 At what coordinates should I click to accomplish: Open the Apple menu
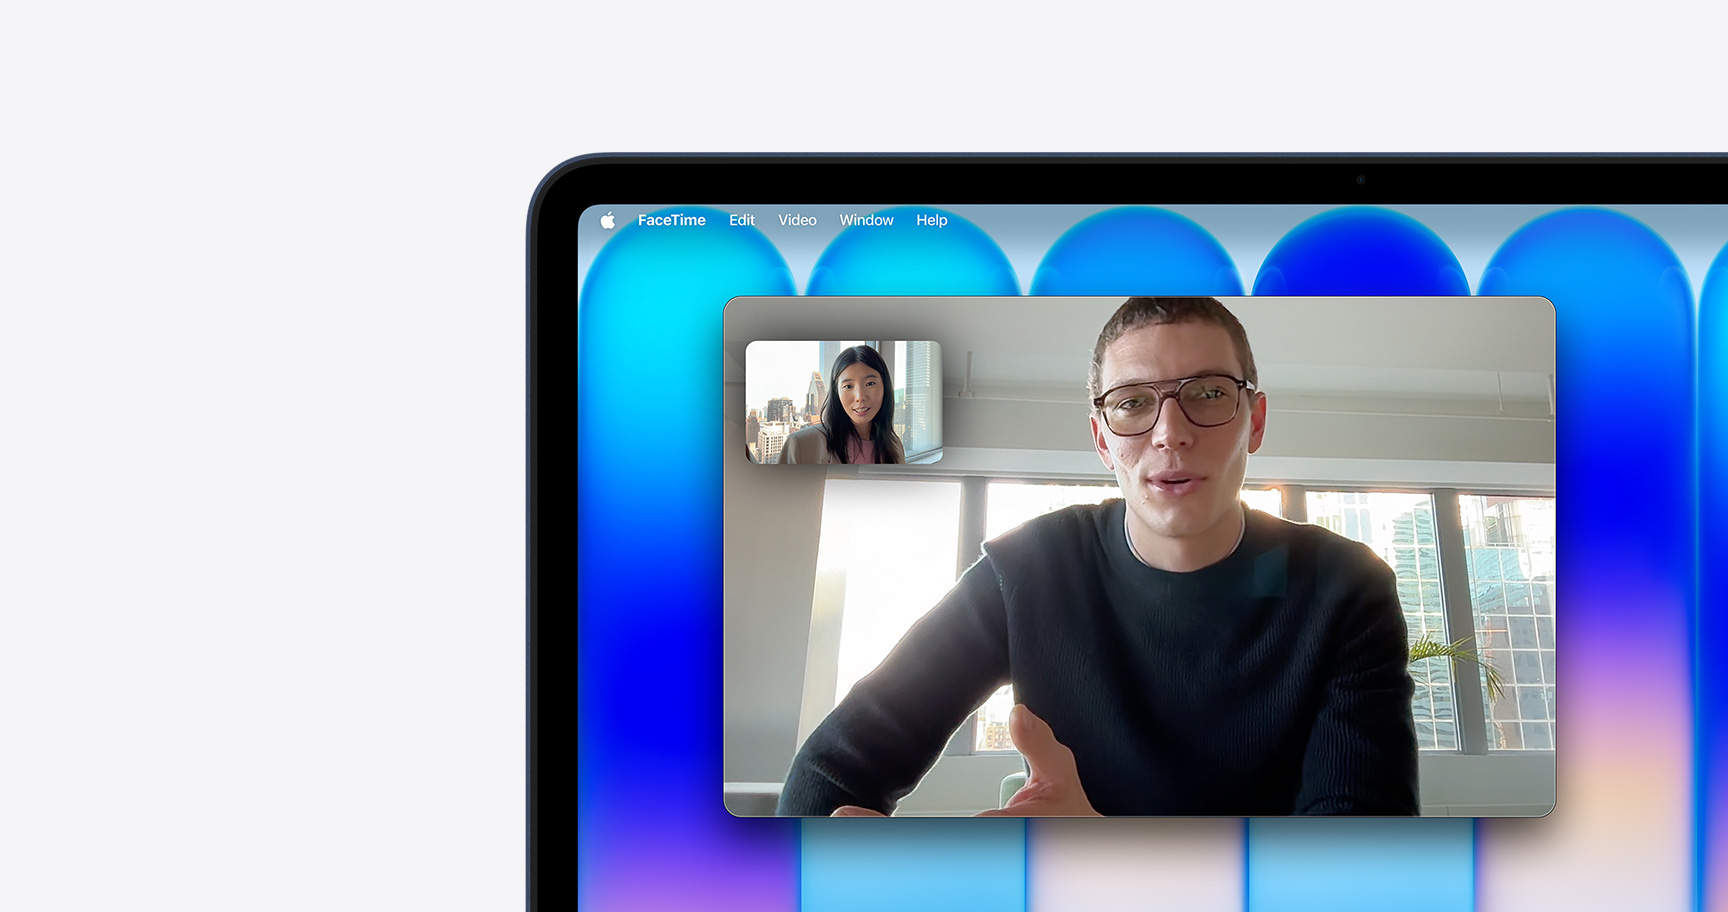(x=607, y=220)
